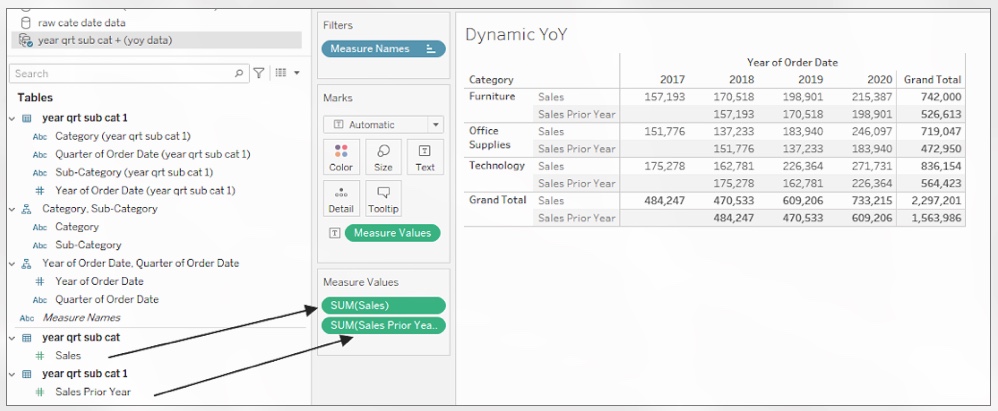The width and height of the screenshot is (998, 411).
Task: Open the Size mark property
Action: (383, 157)
